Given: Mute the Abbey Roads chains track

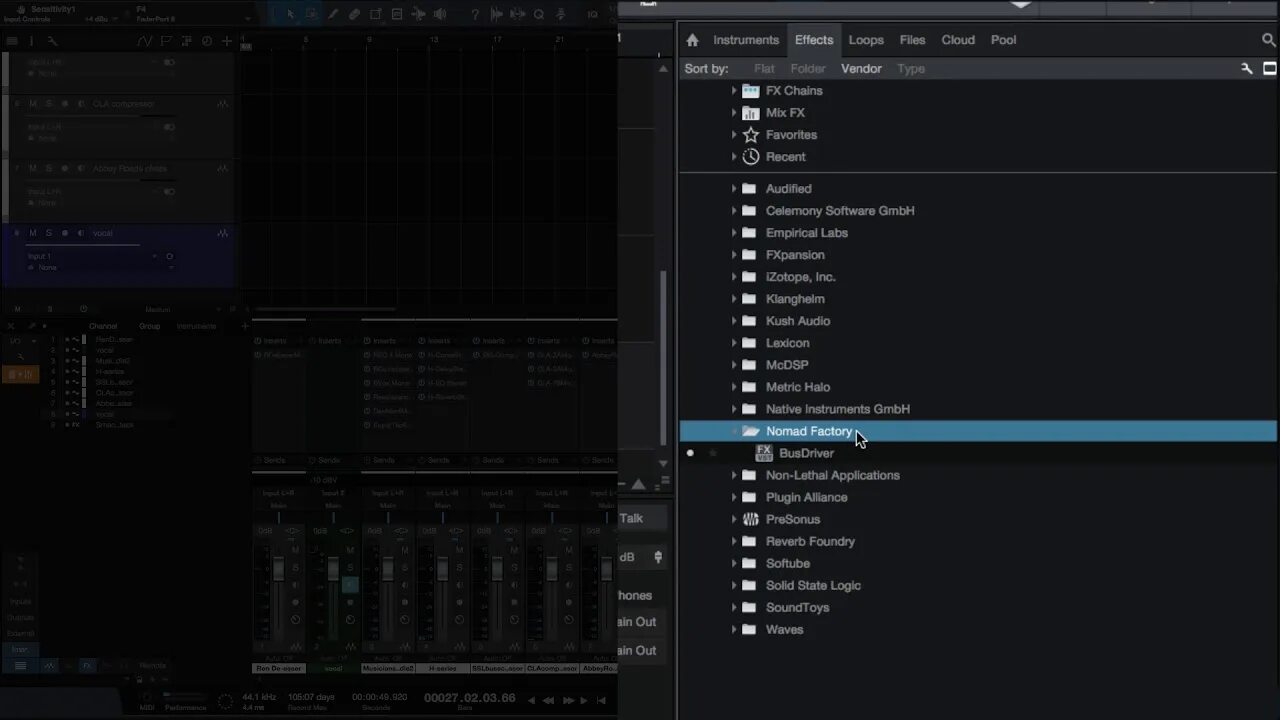Looking at the screenshot, I should click(x=32, y=168).
